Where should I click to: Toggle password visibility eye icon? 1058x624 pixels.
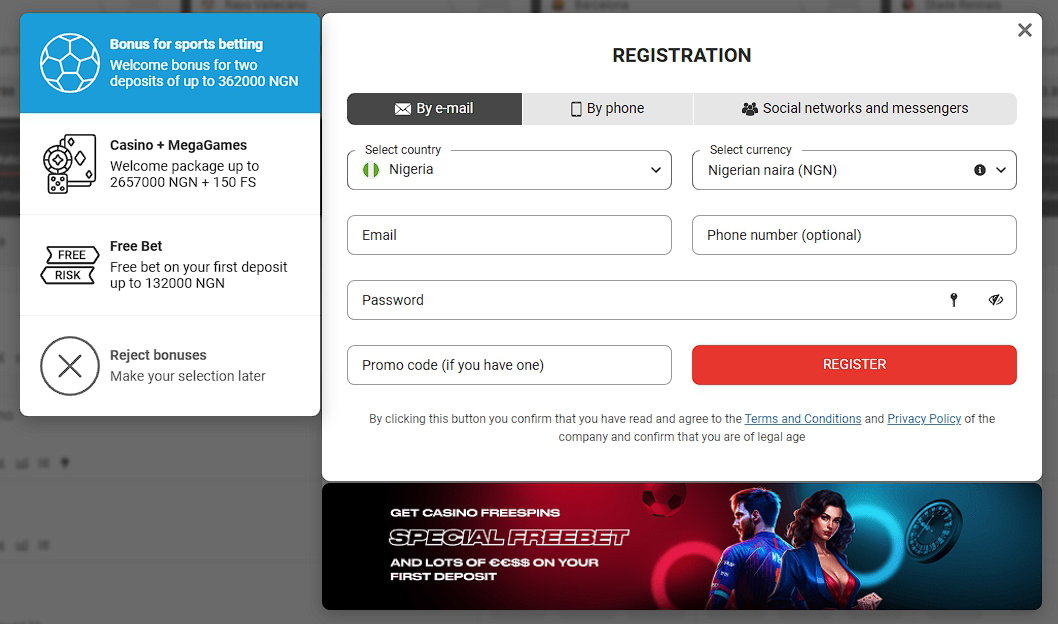[x=995, y=300]
